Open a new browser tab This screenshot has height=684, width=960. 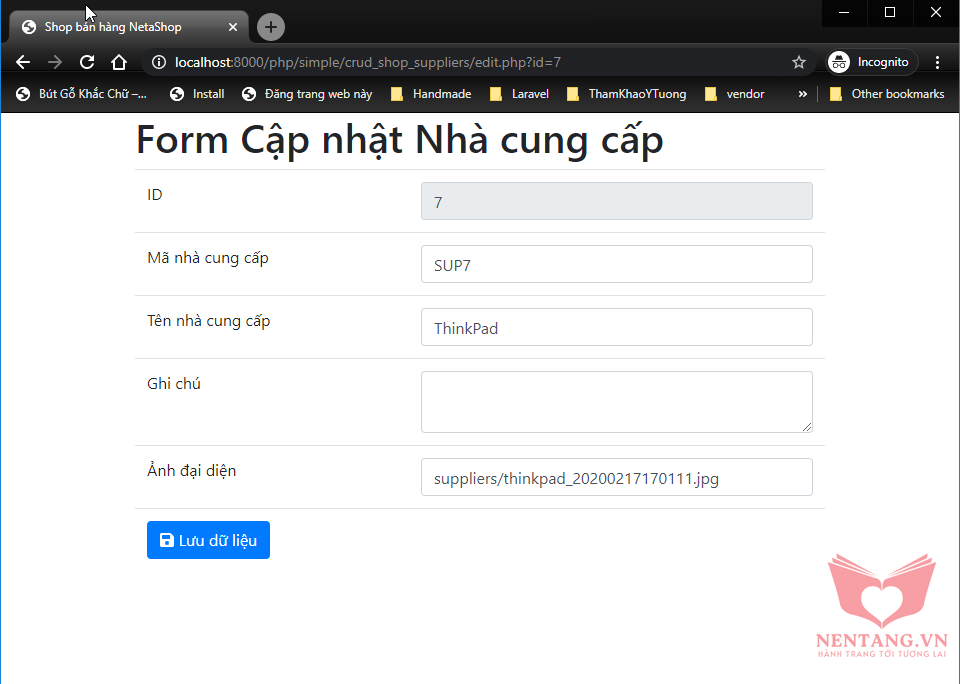pyautogui.click(x=271, y=27)
